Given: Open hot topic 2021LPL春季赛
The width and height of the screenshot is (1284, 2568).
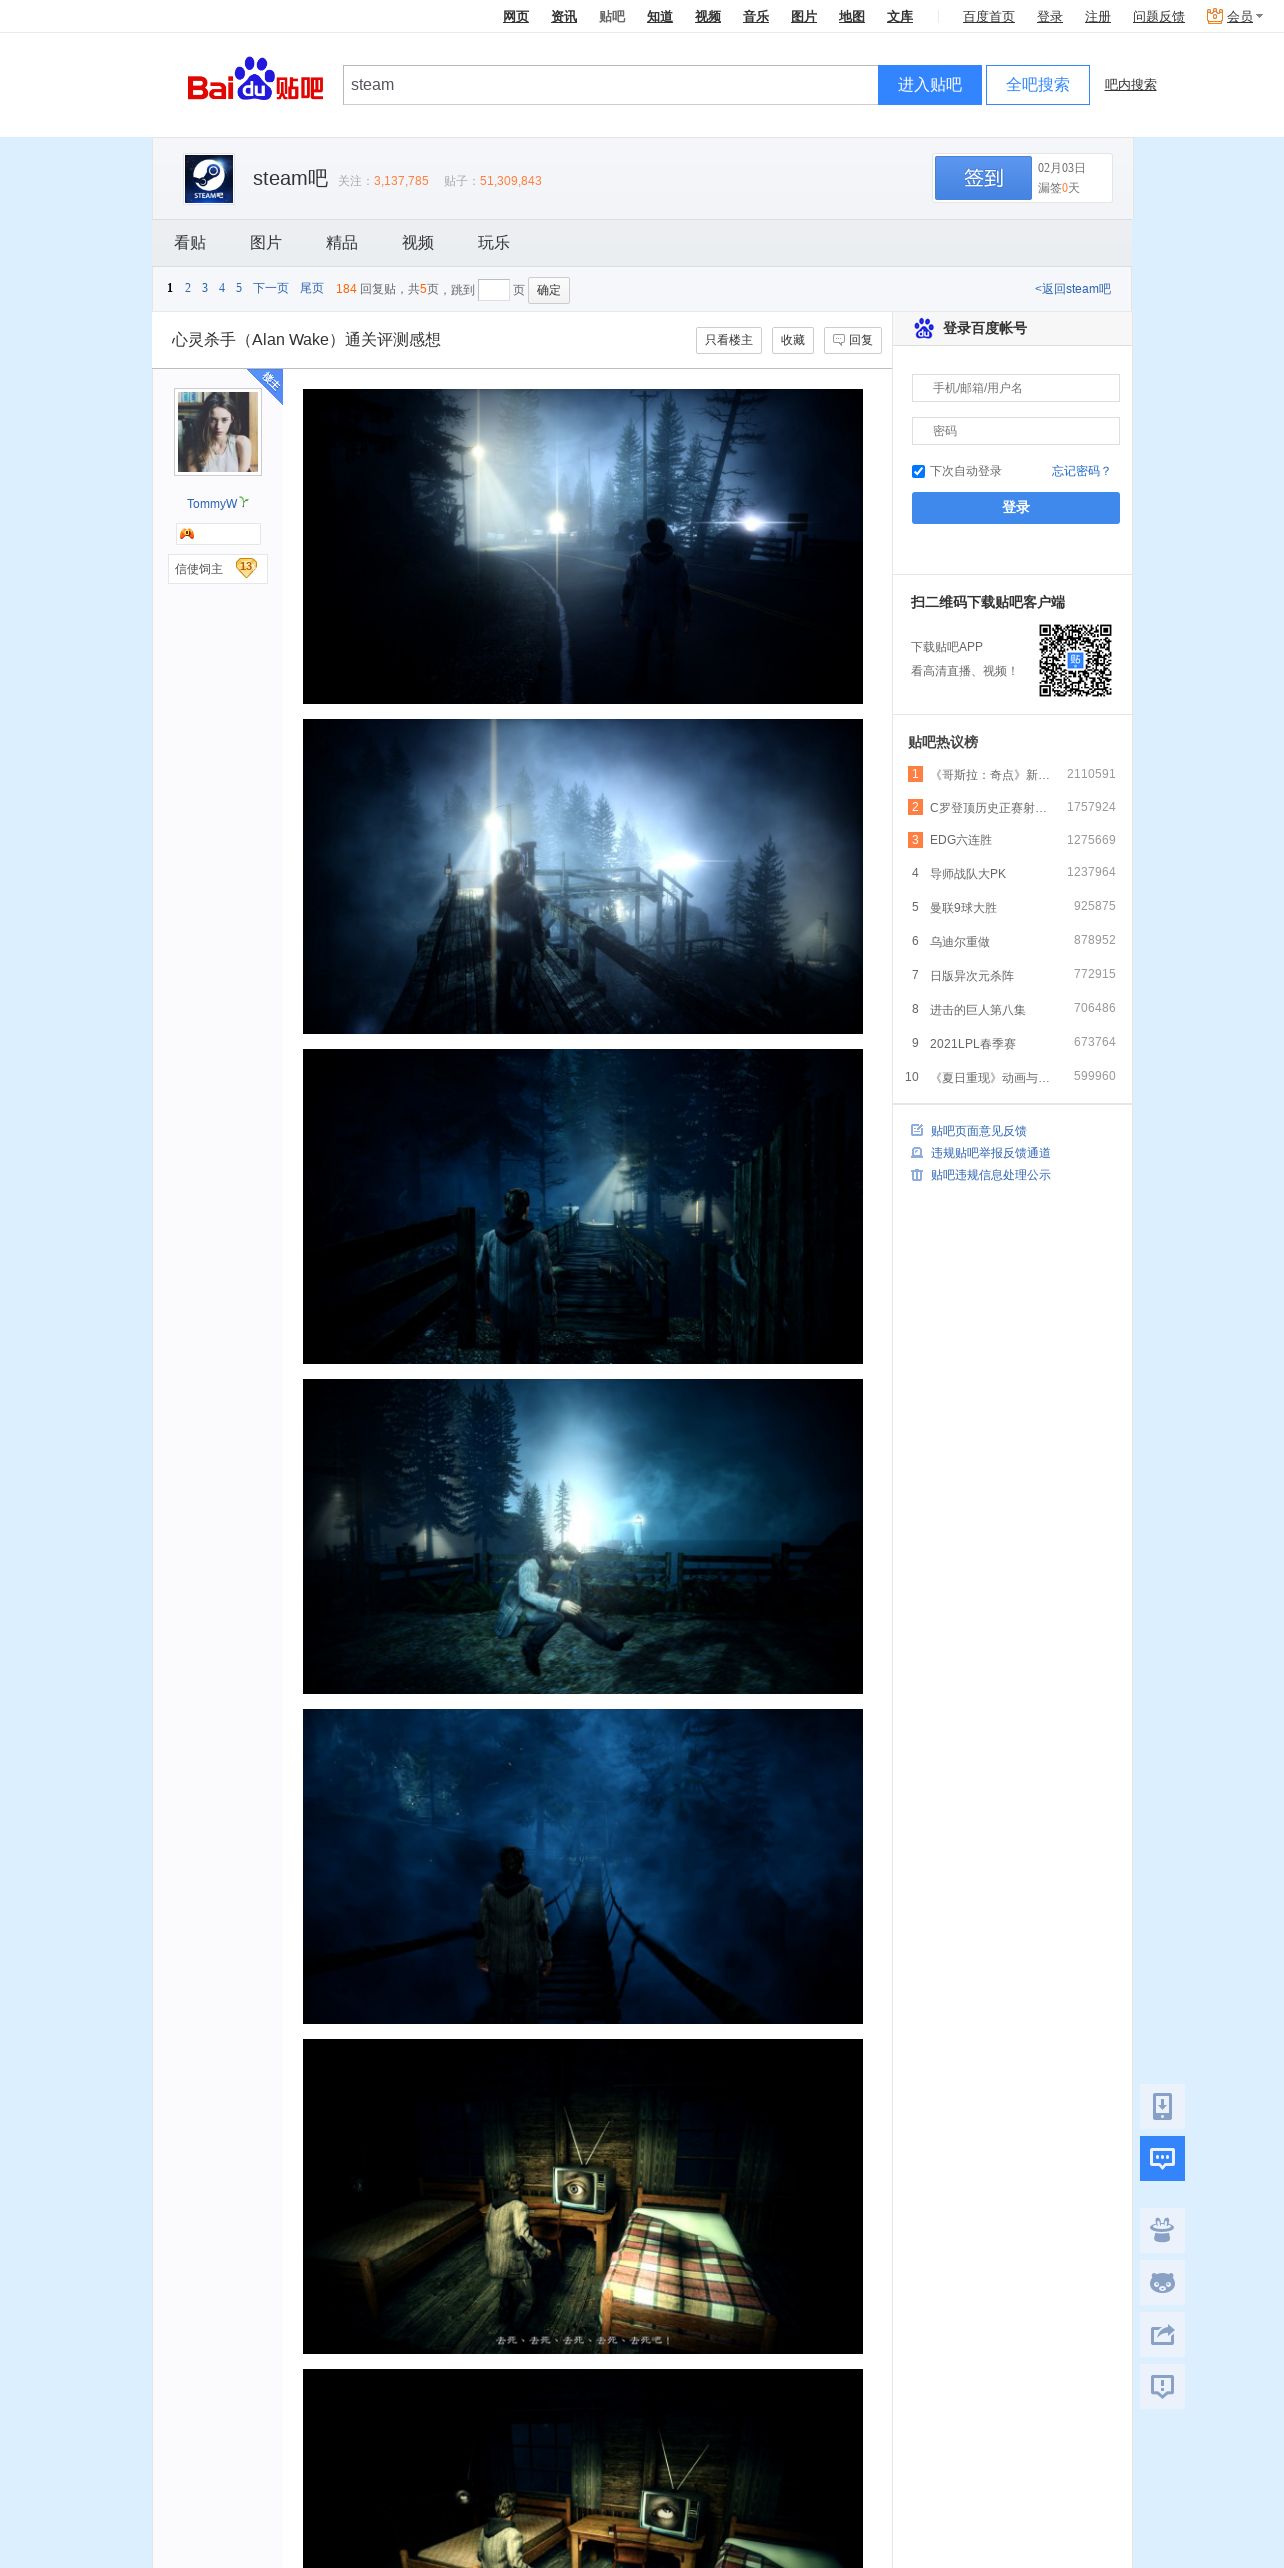Looking at the screenshot, I should pyautogui.click(x=973, y=1044).
